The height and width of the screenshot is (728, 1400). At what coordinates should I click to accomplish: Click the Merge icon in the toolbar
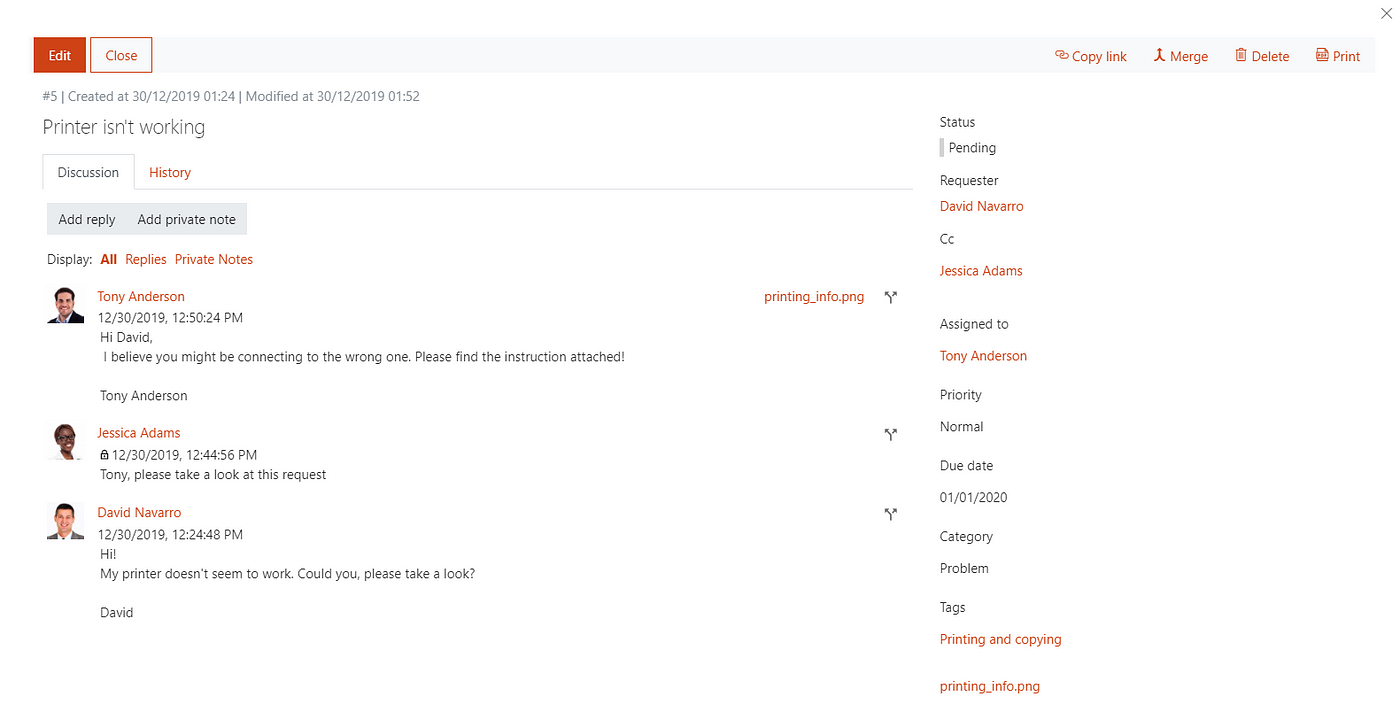(1160, 55)
